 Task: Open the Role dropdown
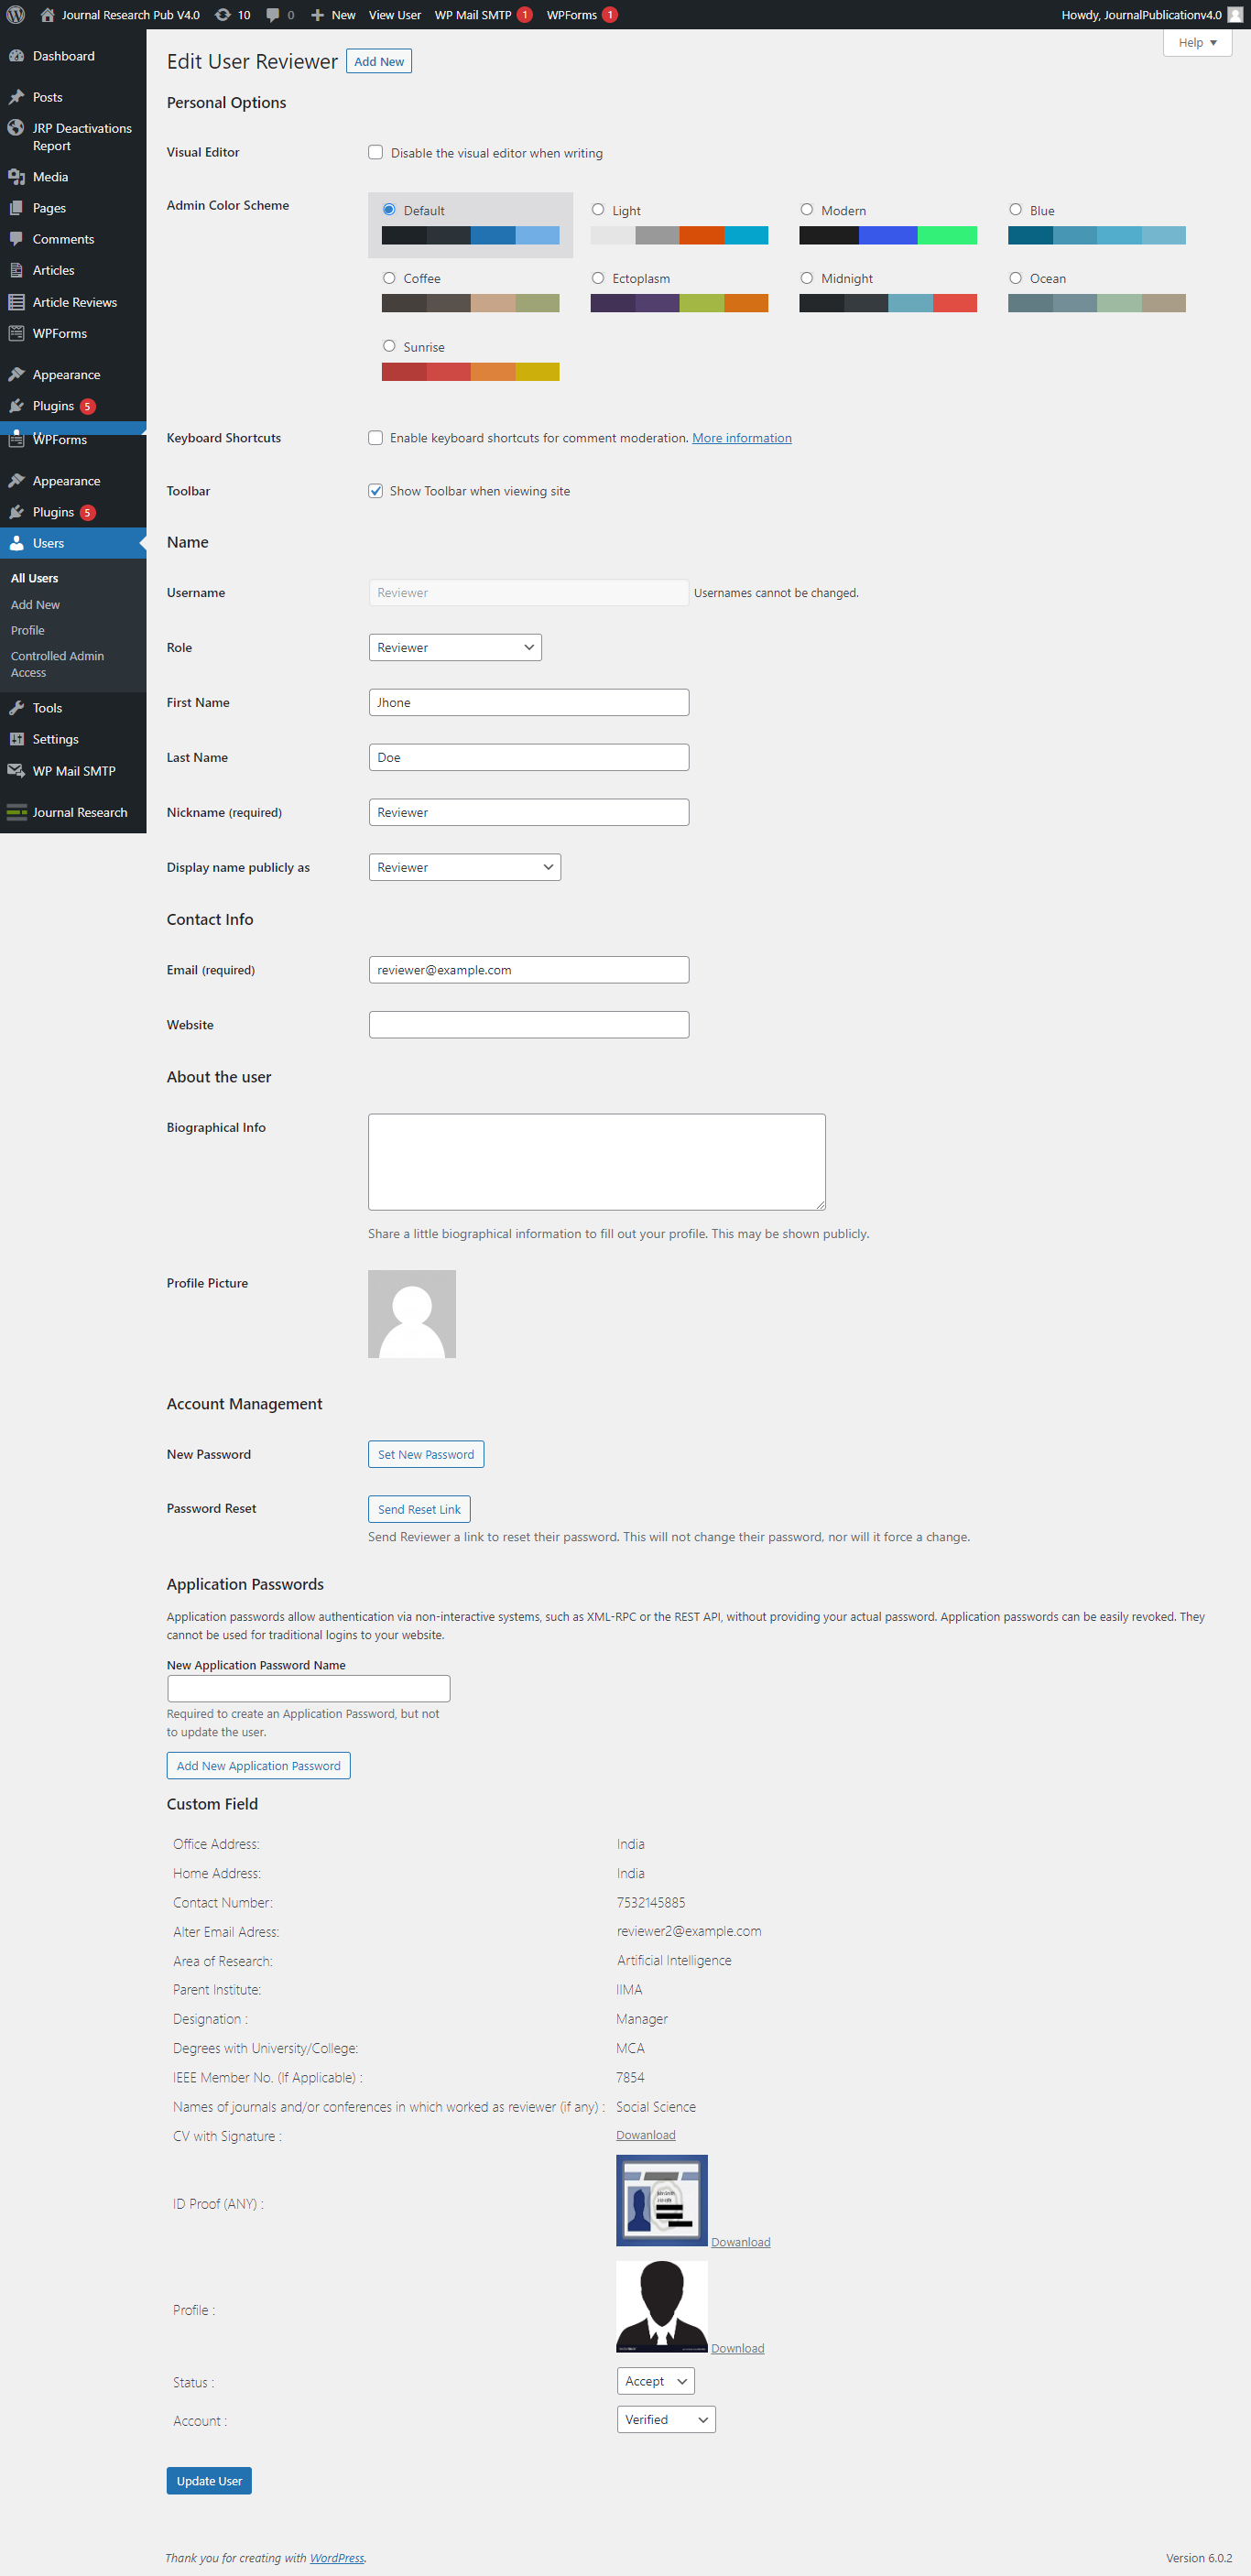pos(455,647)
